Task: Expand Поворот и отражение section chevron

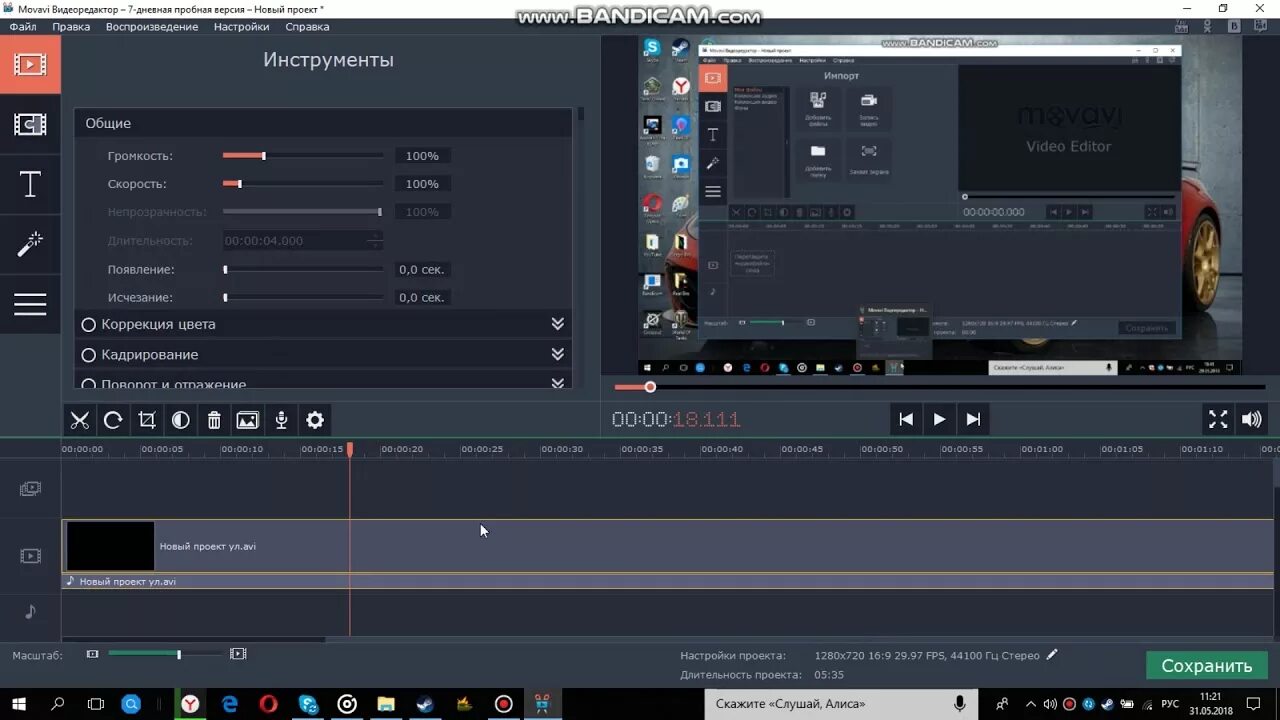Action: tap(558, 383)
